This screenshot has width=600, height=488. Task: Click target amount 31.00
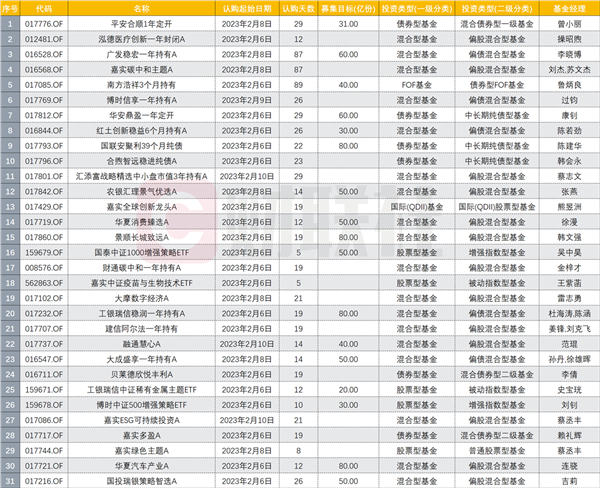[348, 24]
